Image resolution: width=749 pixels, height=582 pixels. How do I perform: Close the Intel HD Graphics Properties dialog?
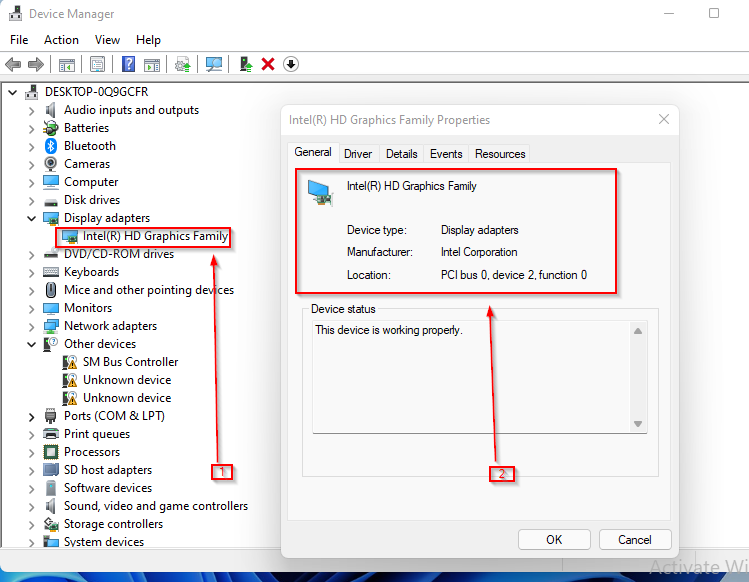[664, 119]
